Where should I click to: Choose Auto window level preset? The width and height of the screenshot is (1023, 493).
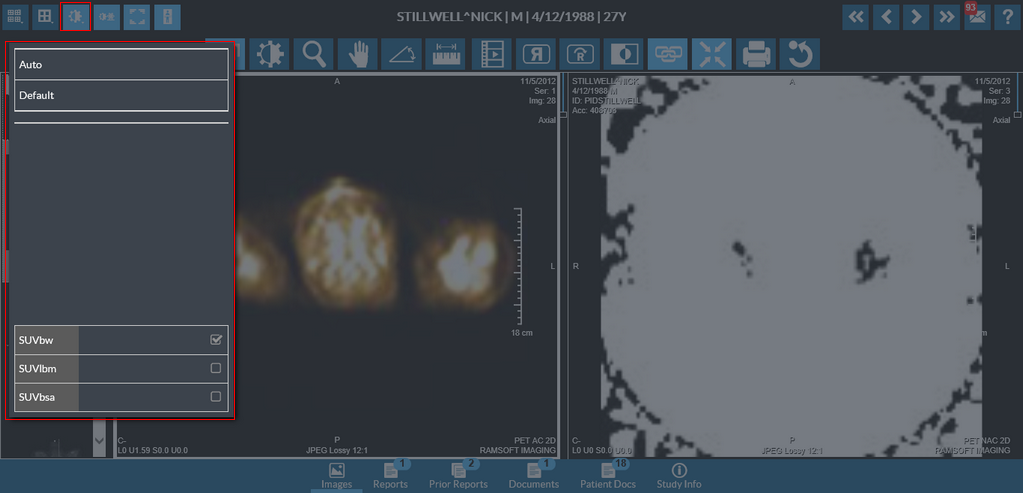click(121, 65)
